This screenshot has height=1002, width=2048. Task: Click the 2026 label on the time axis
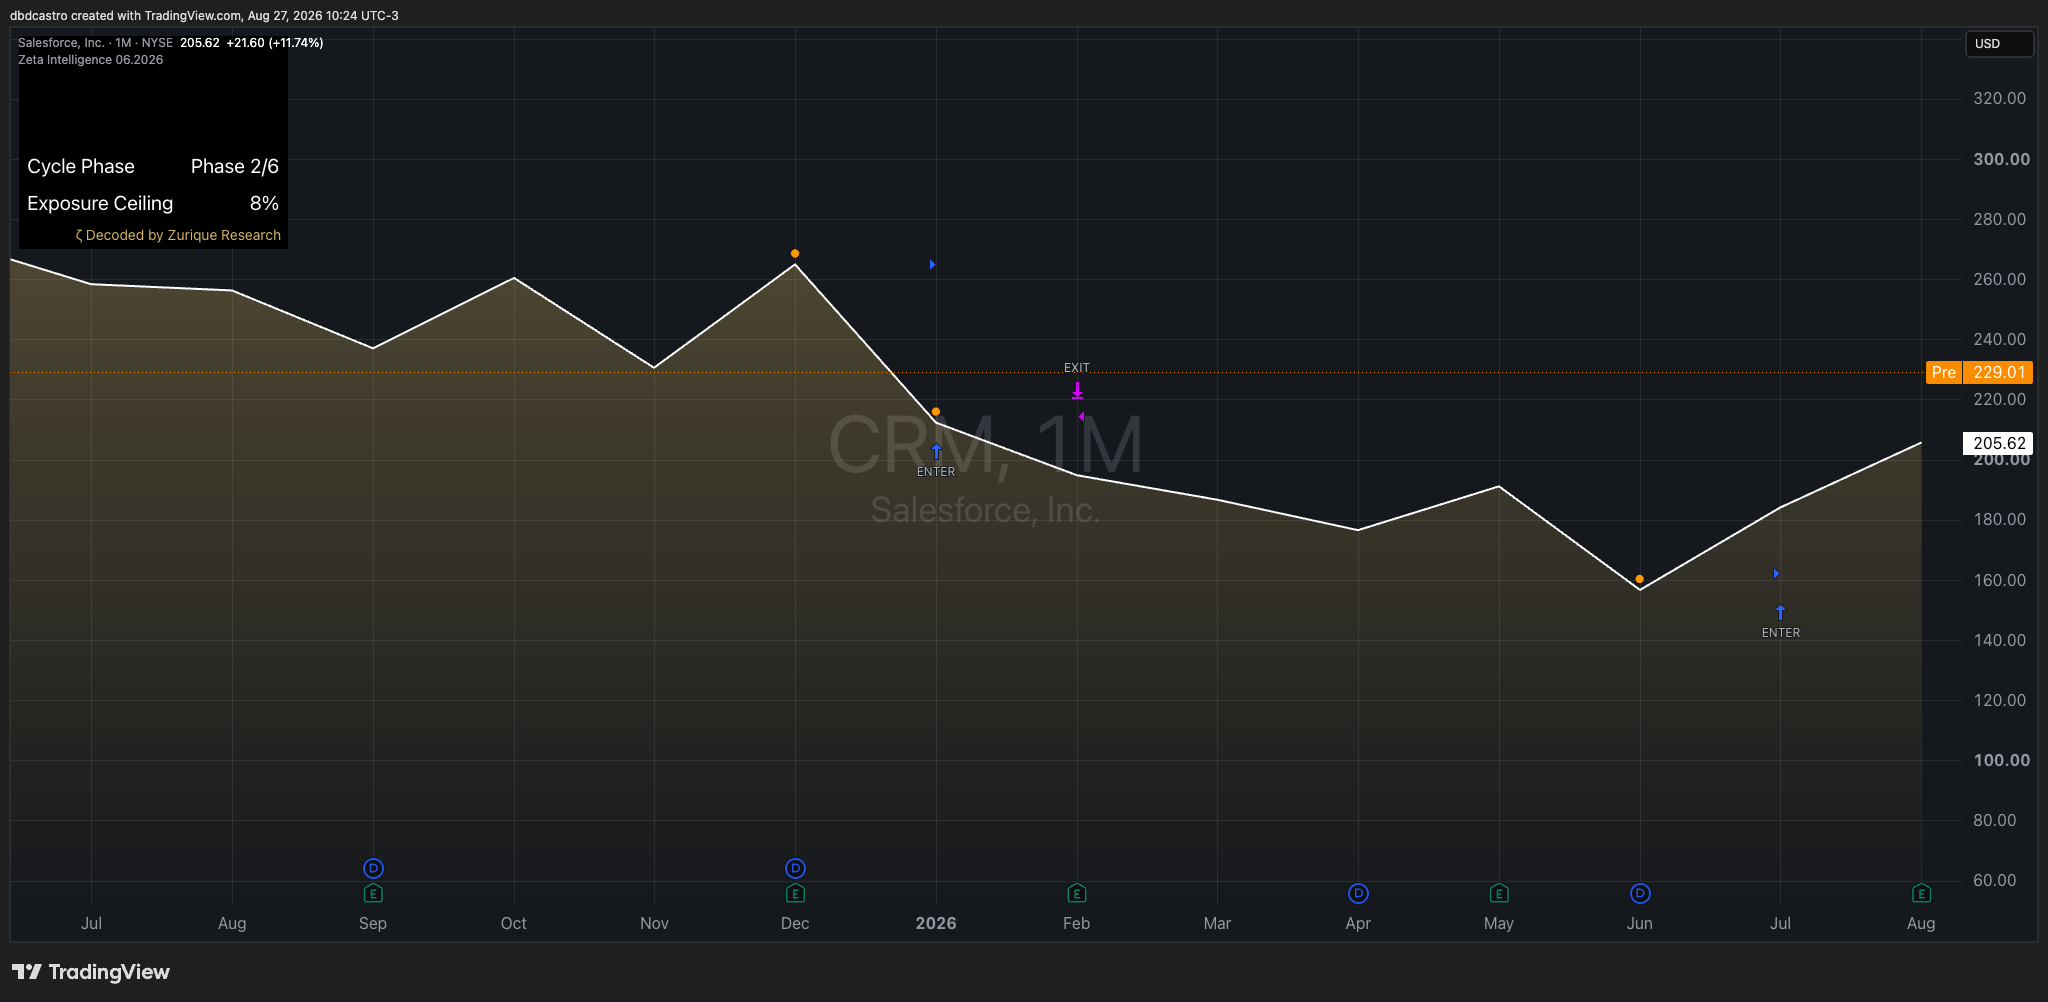pyautogui.click(x=936, y=923)
